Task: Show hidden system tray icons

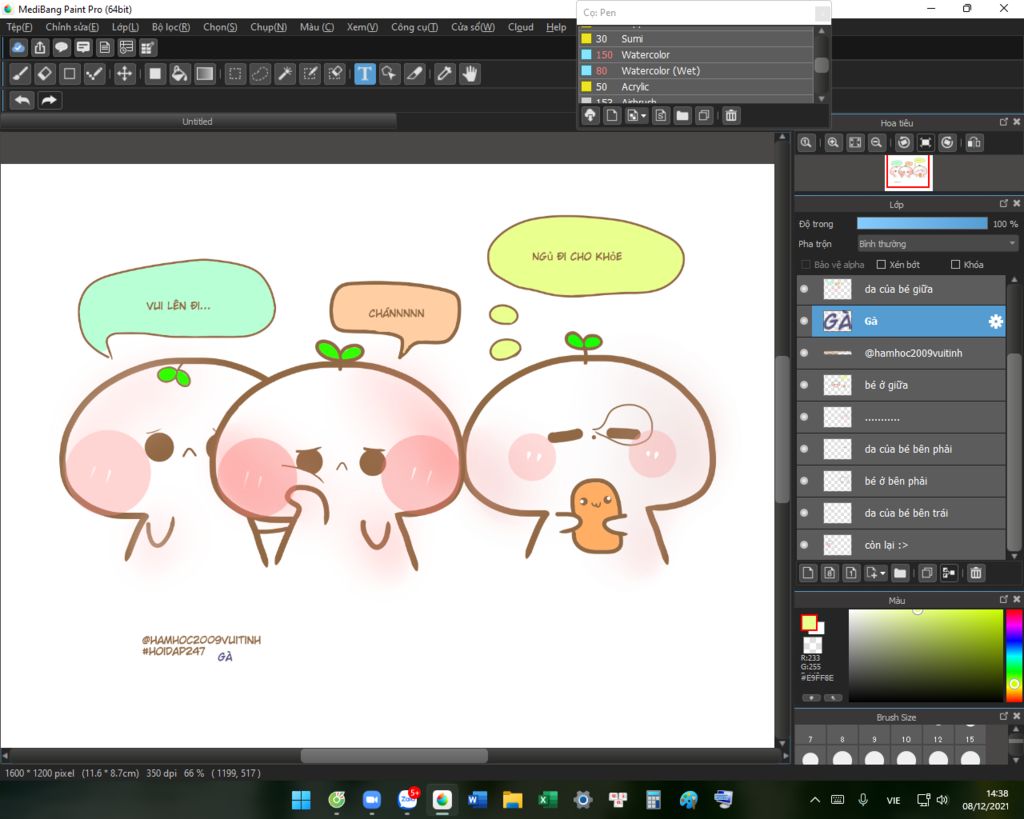Action: pyautogui.click(x=815, y=799)
